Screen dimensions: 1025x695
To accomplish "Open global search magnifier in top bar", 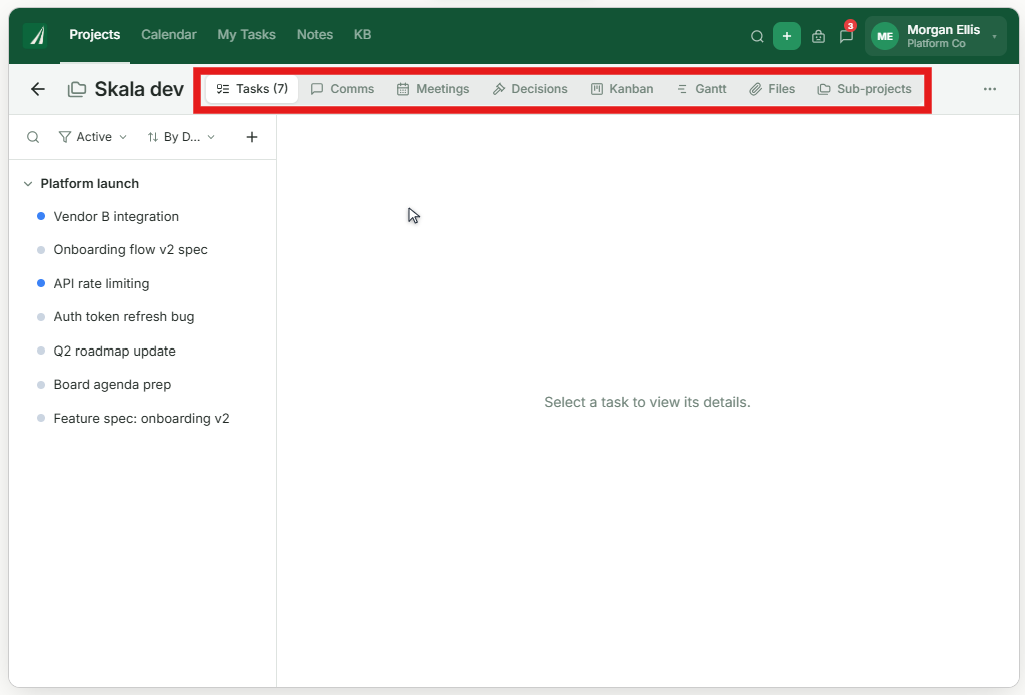I will click(x=757, y=37).
